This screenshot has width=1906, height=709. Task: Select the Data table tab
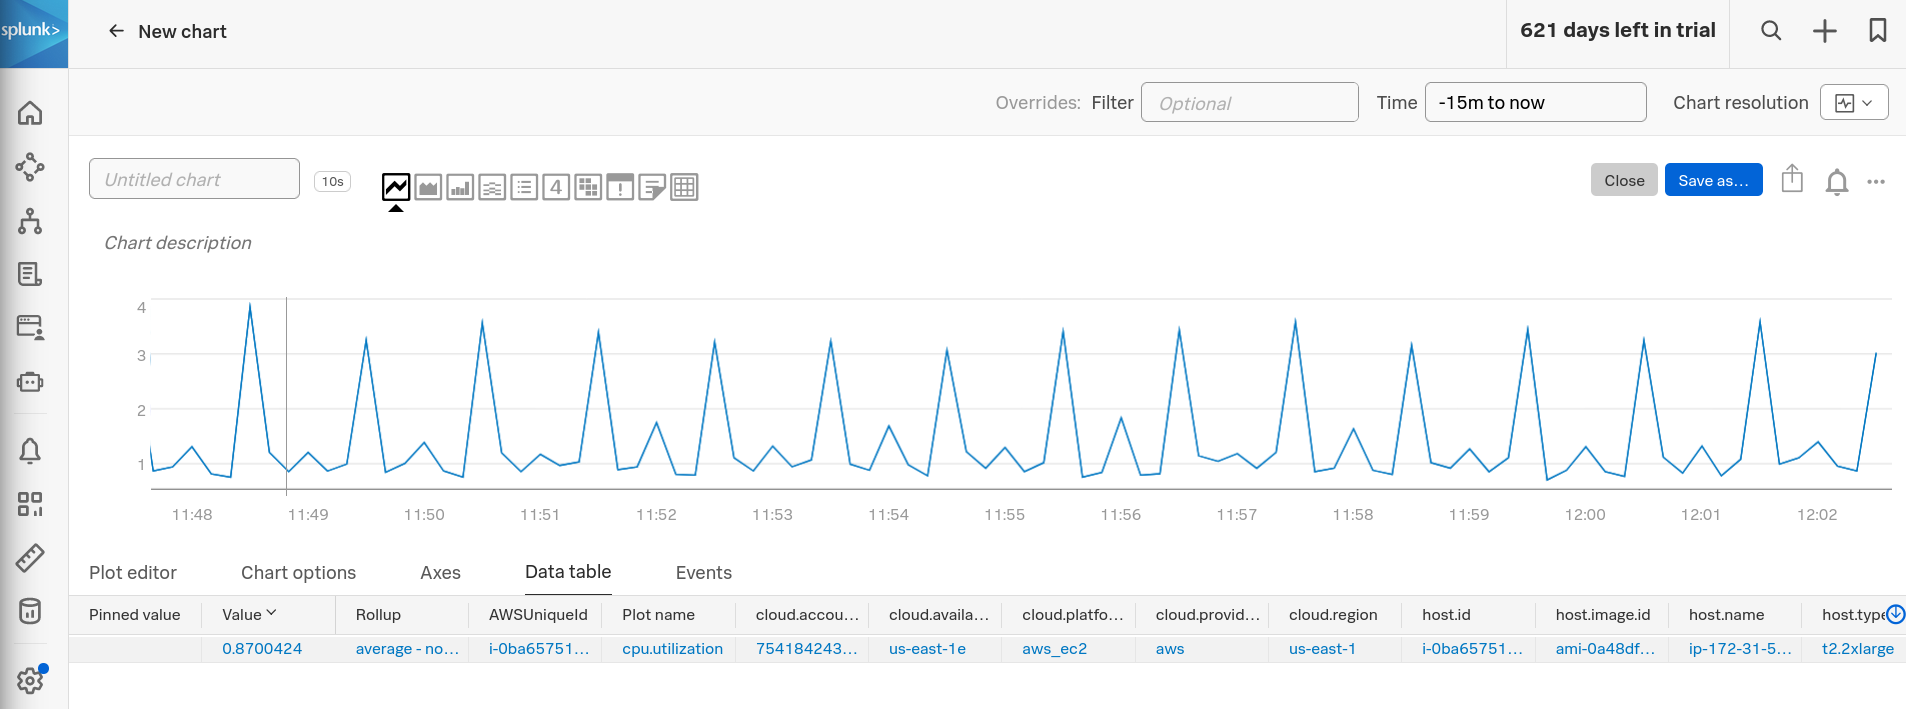(568, 572)
